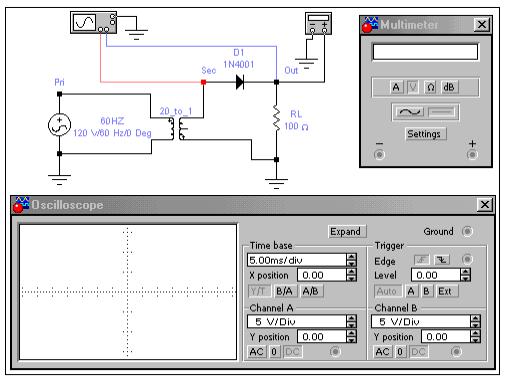Adjust the trigger Level spinner
This screenshot has height=380, width=505.
pos(465,275)
